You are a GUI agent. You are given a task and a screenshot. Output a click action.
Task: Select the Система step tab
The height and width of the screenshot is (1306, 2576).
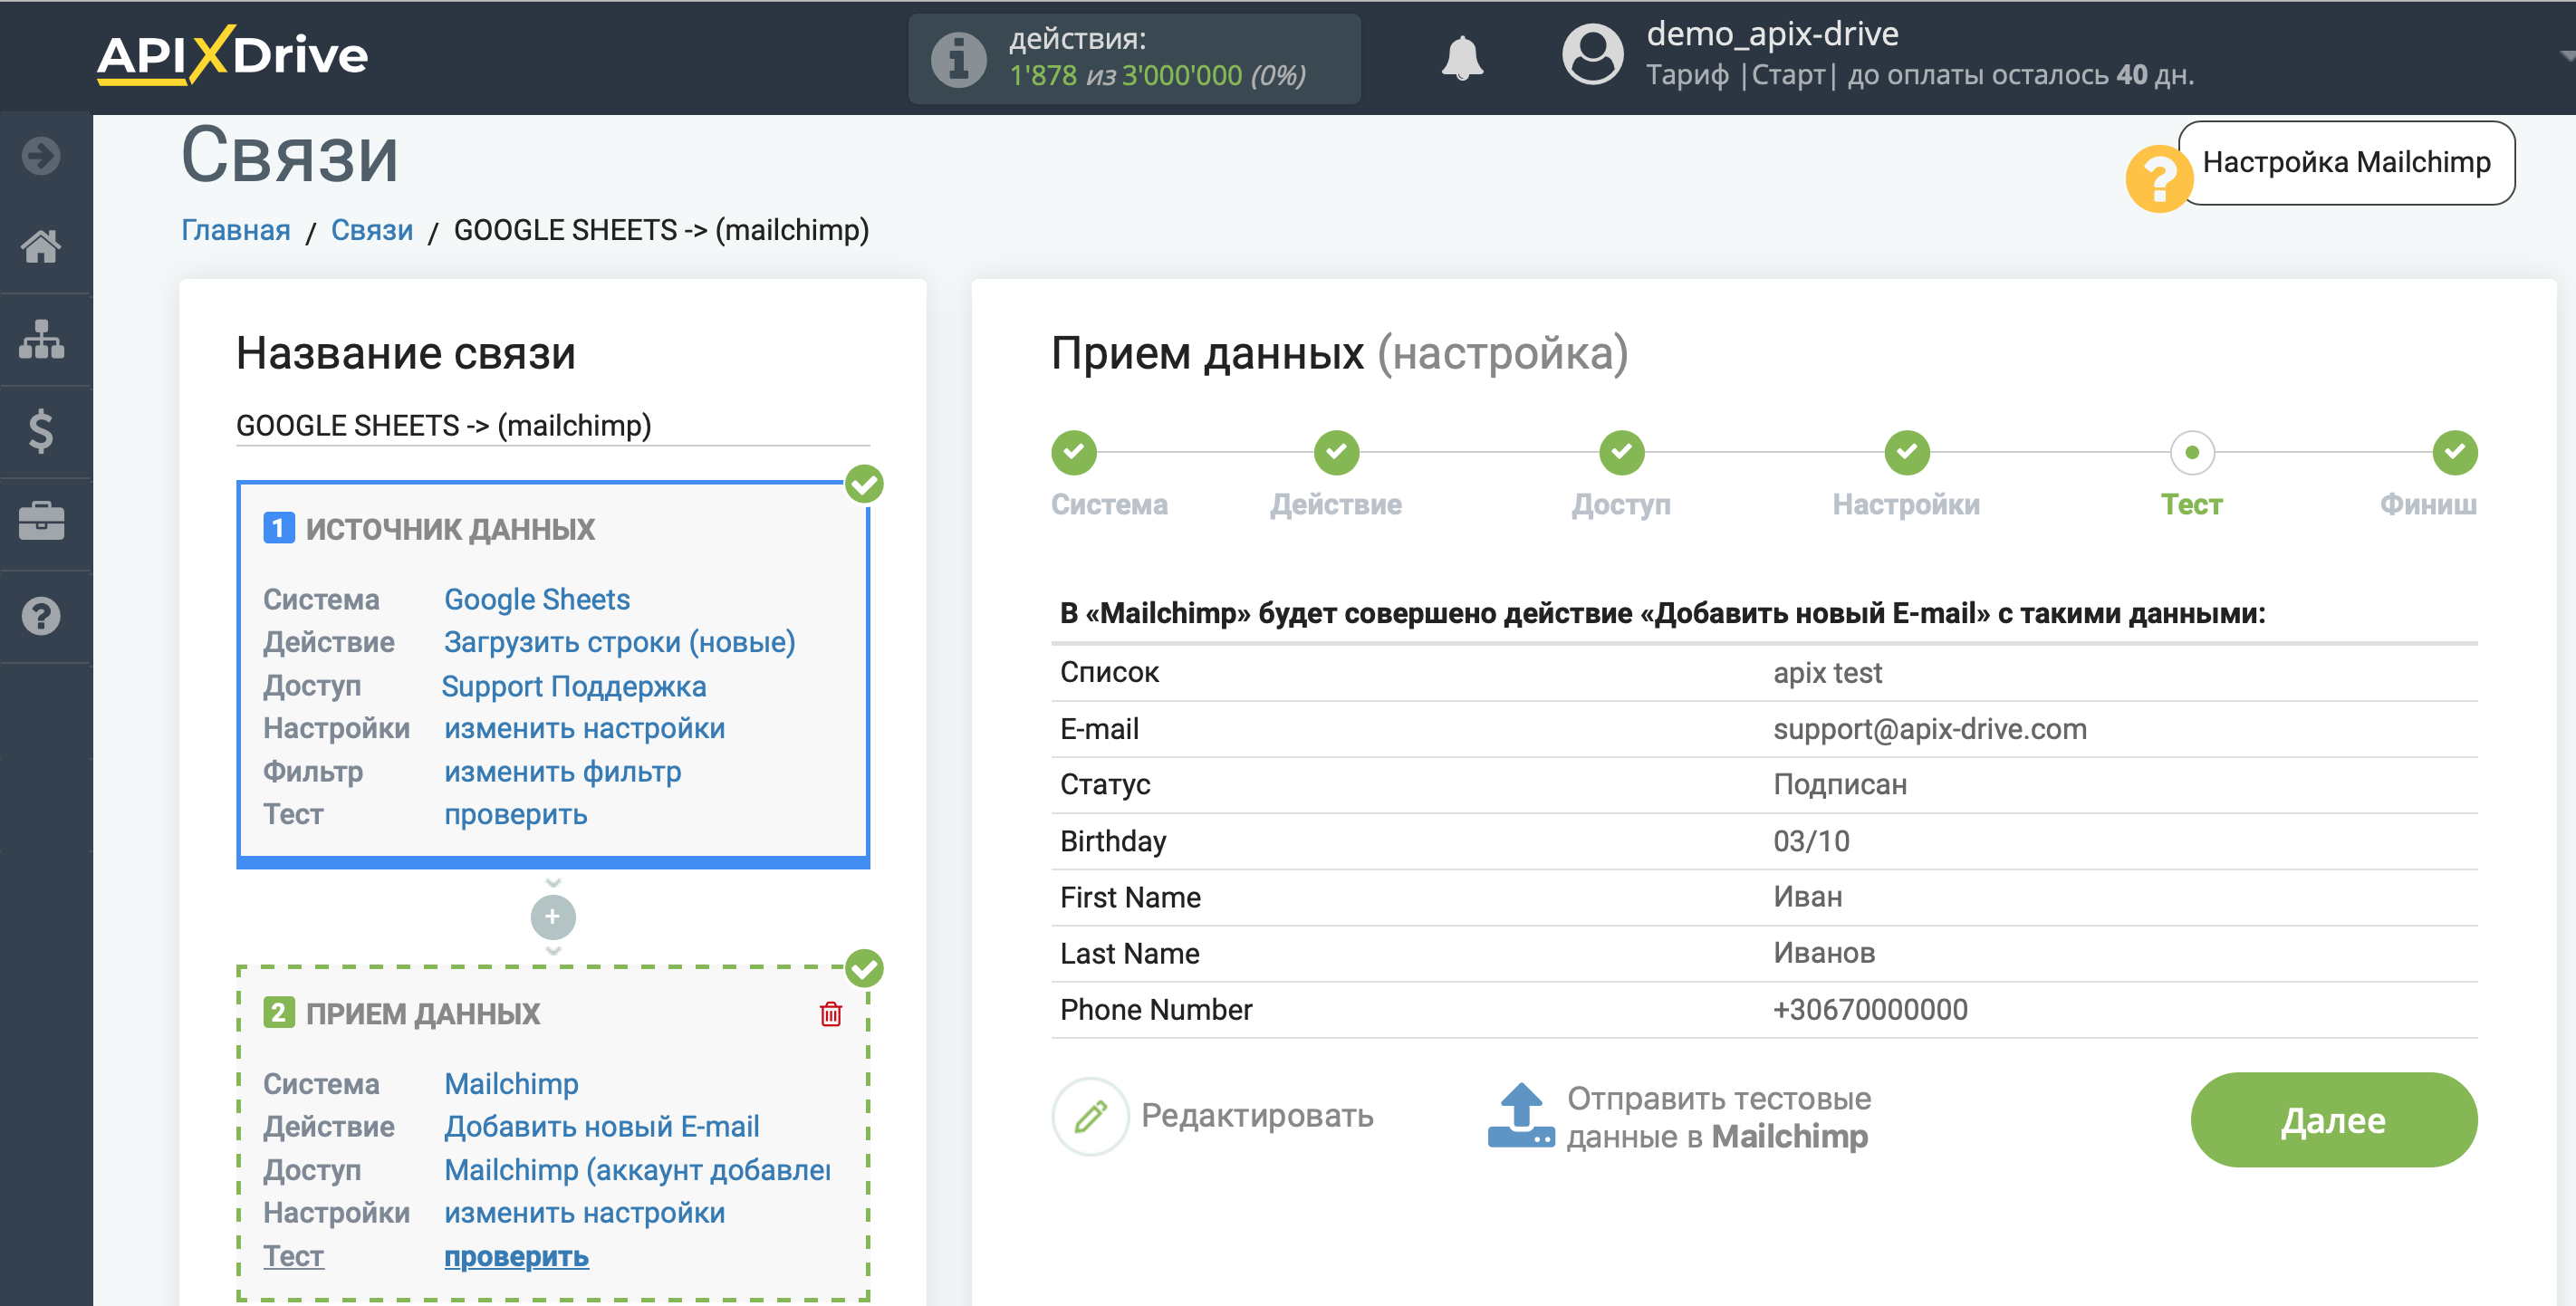pos(1109,504)
